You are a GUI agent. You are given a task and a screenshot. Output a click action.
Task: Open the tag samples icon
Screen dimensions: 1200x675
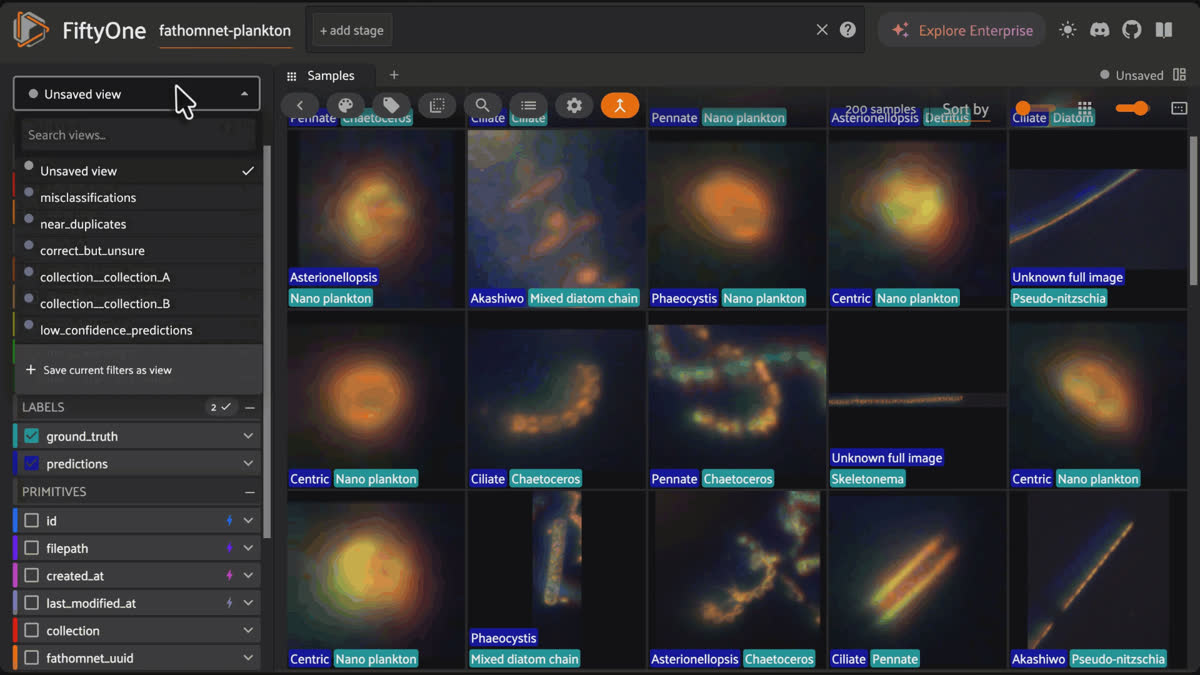[x=392, y=105]
